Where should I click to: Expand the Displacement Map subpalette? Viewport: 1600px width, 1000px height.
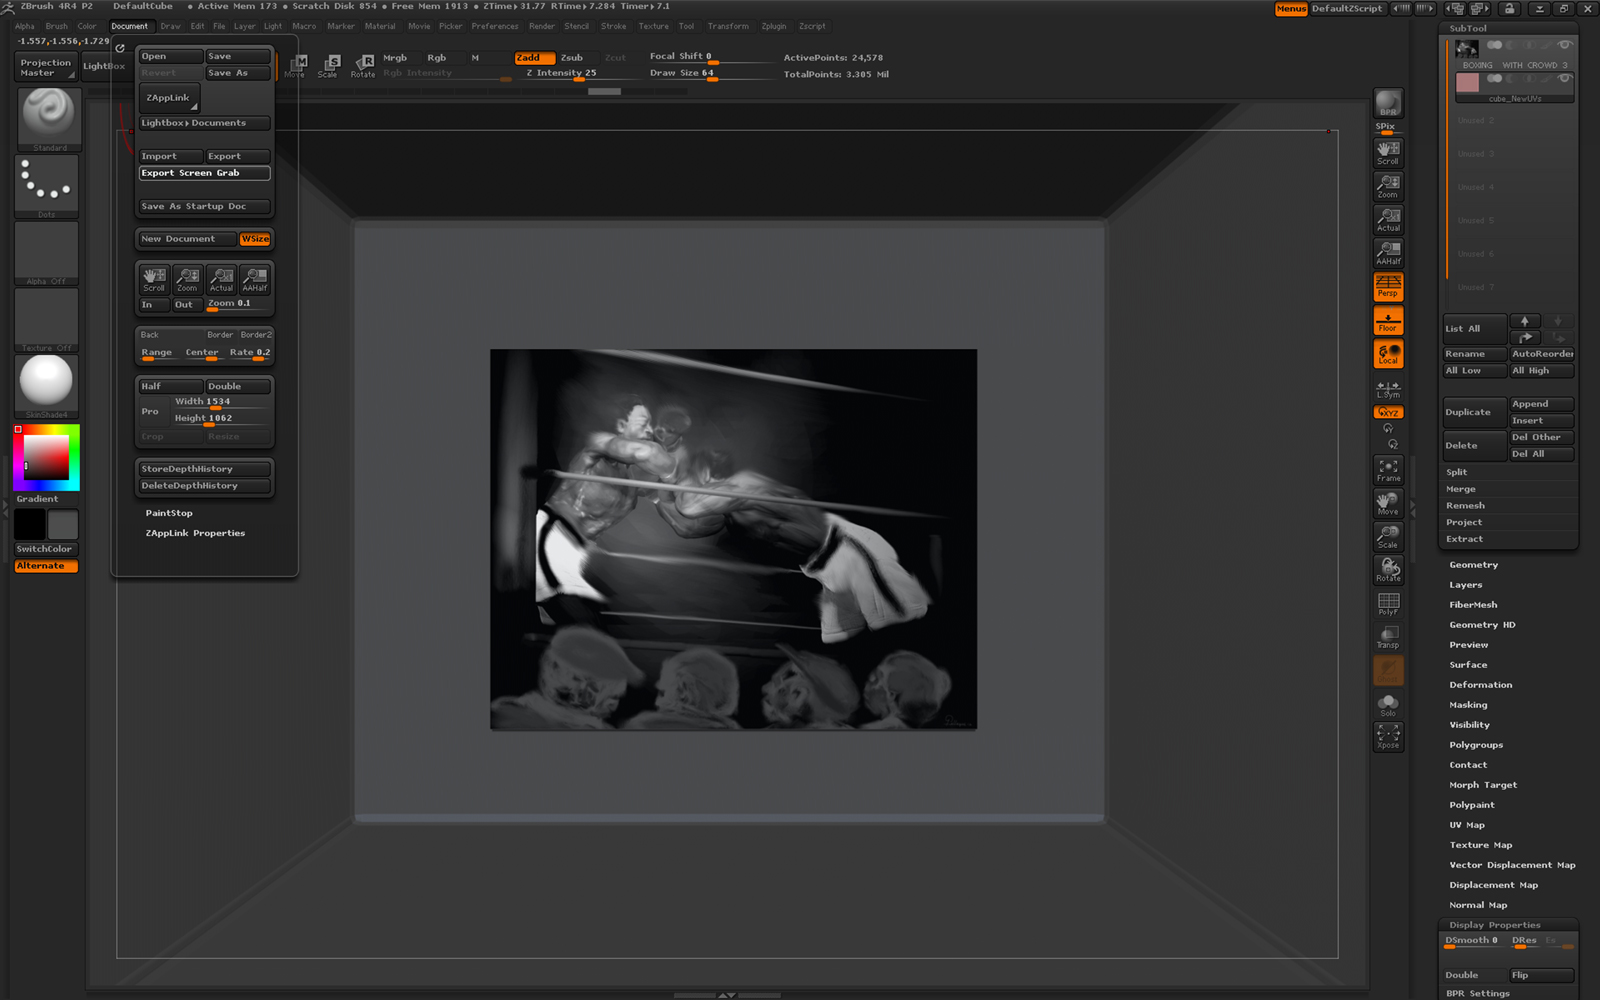[1494, 885]
